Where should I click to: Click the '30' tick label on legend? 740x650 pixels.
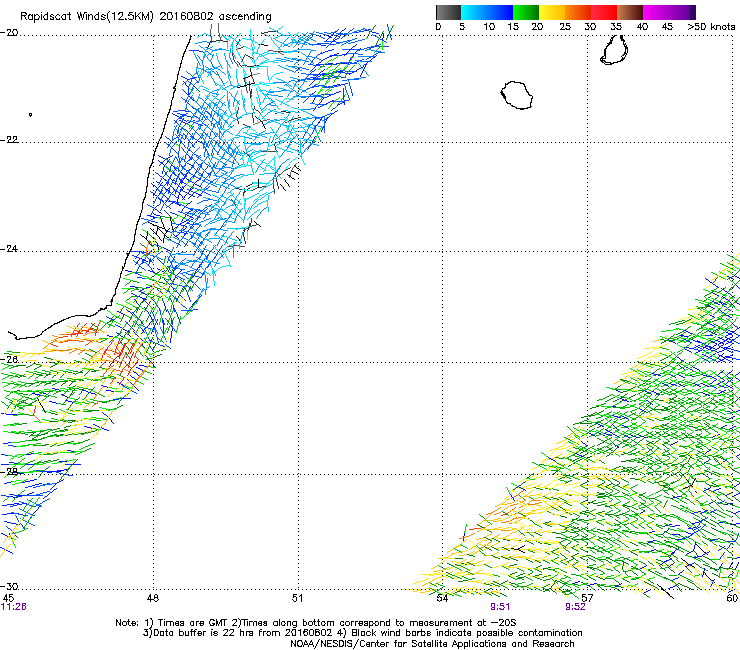coord(590,27)
